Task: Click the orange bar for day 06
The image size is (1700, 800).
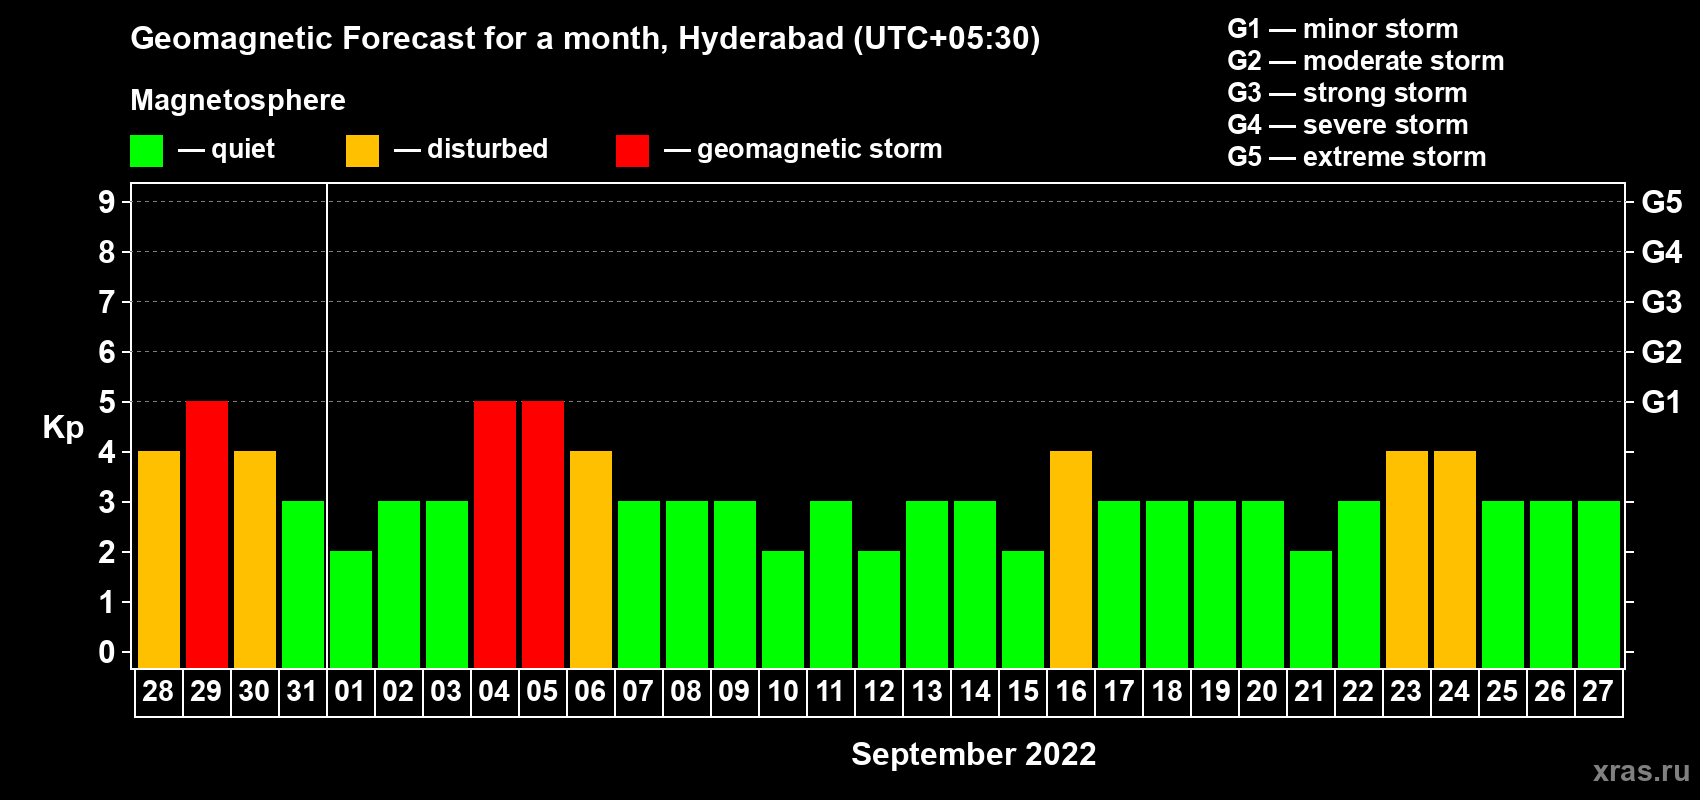Action: tap(591, 560)
